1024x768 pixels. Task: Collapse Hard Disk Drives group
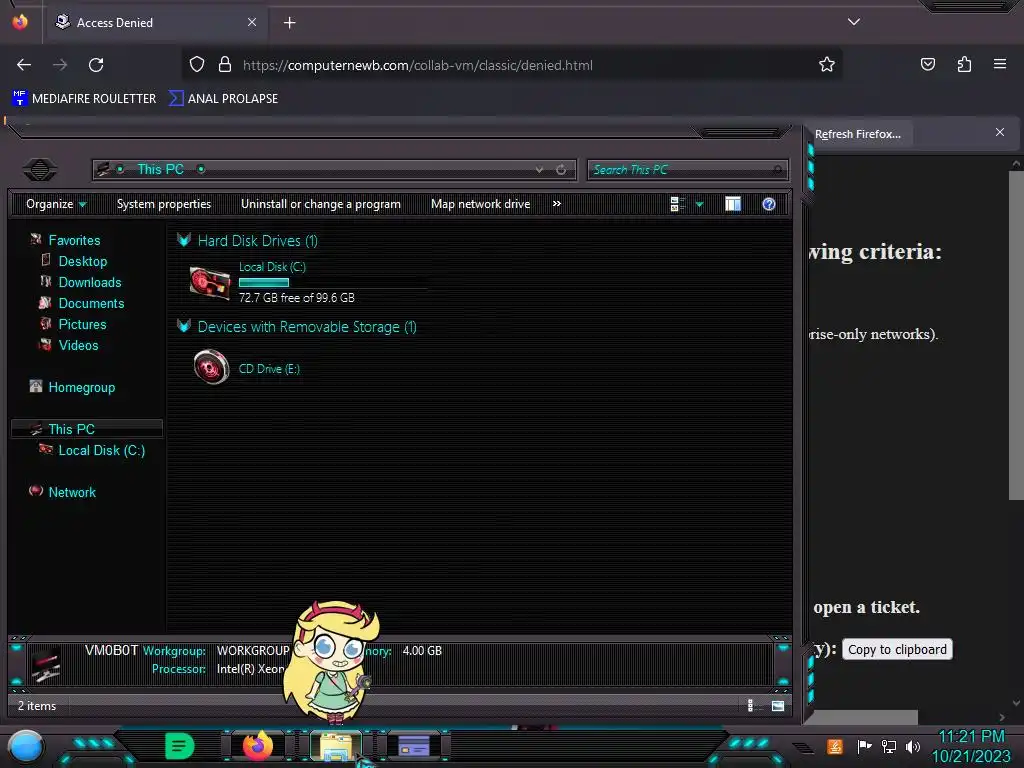[184, 240]
